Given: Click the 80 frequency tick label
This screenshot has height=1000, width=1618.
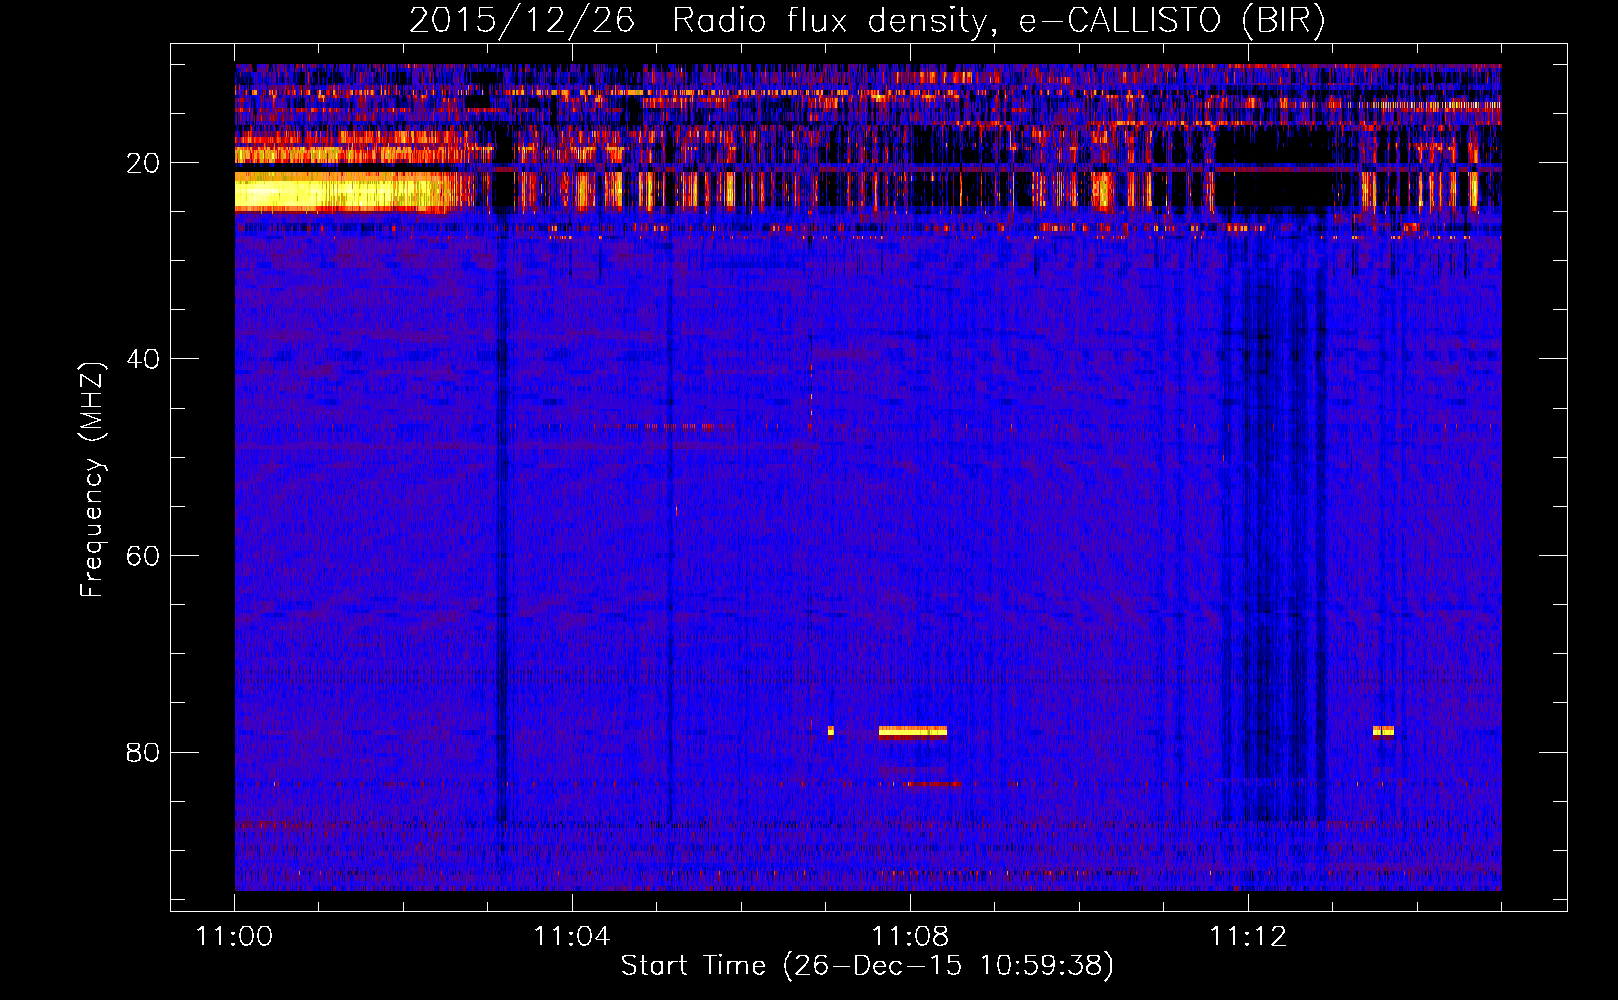Looking at the screenshot, I should [144, 752].
